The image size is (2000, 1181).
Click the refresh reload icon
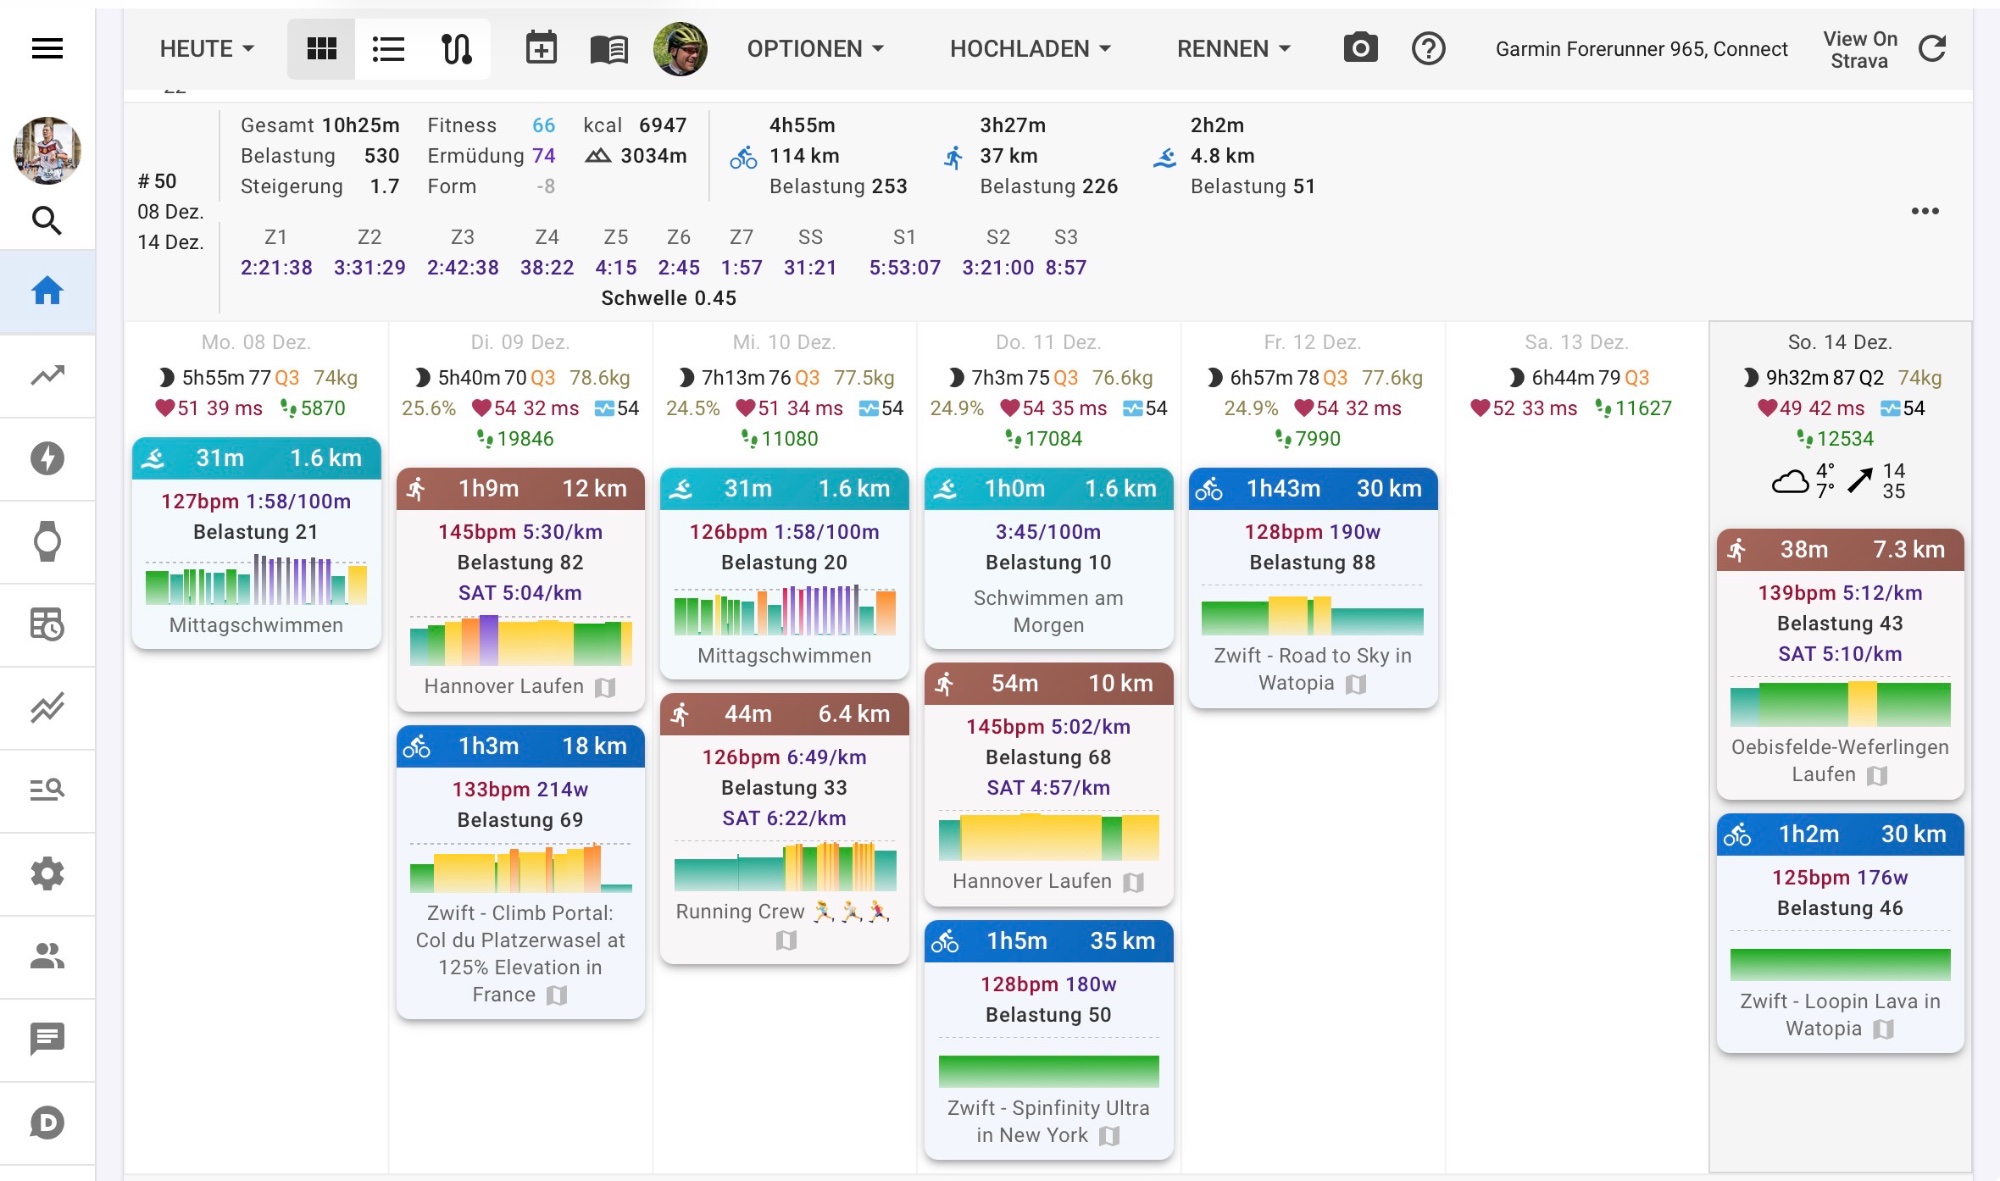[x=1932, y=48]
